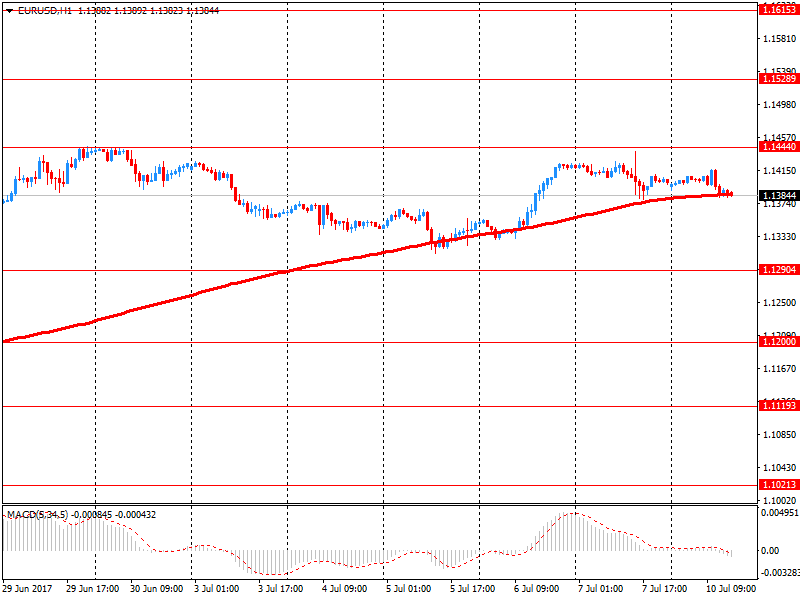Click the 5 Jul 01:00 time label
Image resolution: width=800 pixels, height=600 pixels.
pos(408,589)
